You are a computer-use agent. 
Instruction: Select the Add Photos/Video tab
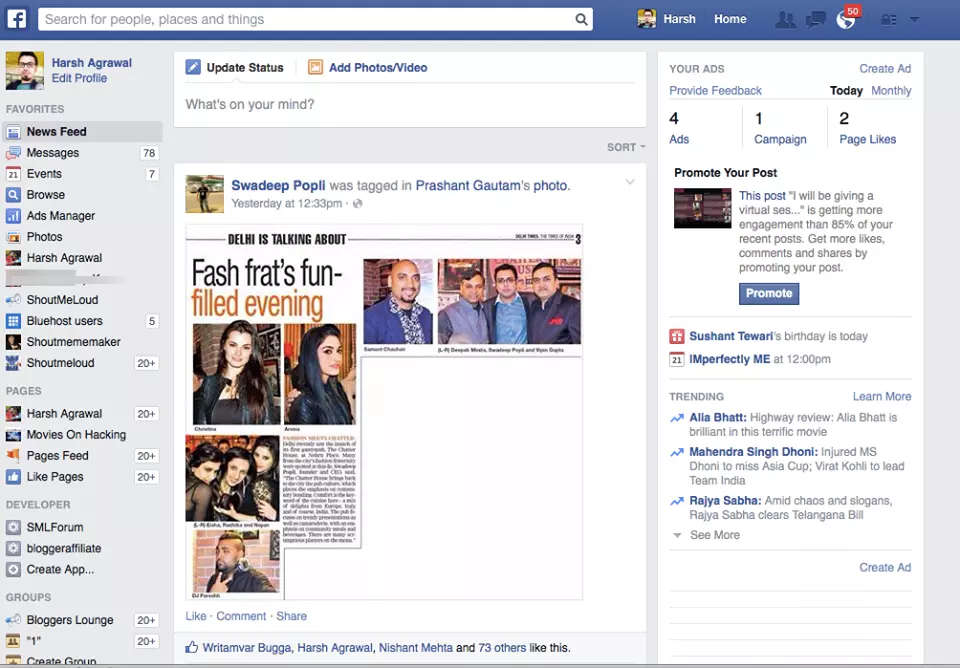pos(368,67)
